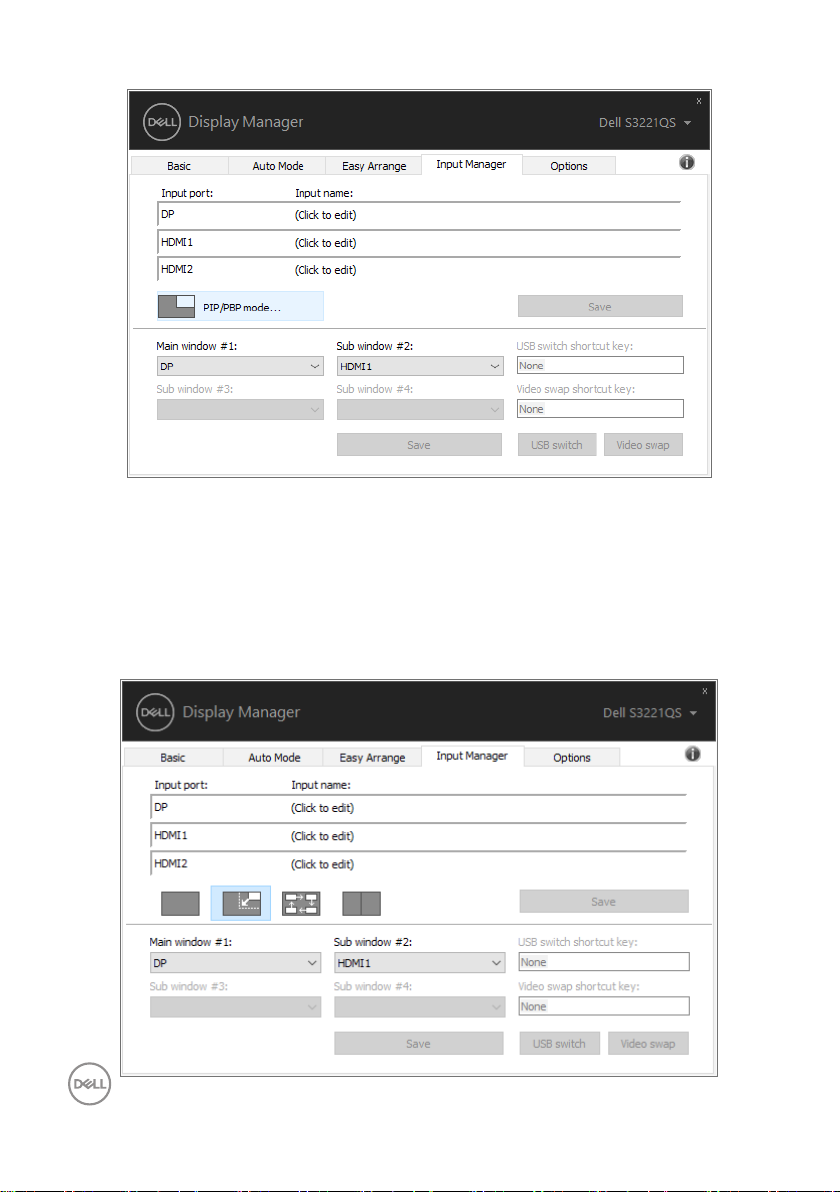
Task: Select the PIP small window mode icon in lower window
Action: pyautogui.click(x=241, y=903)
